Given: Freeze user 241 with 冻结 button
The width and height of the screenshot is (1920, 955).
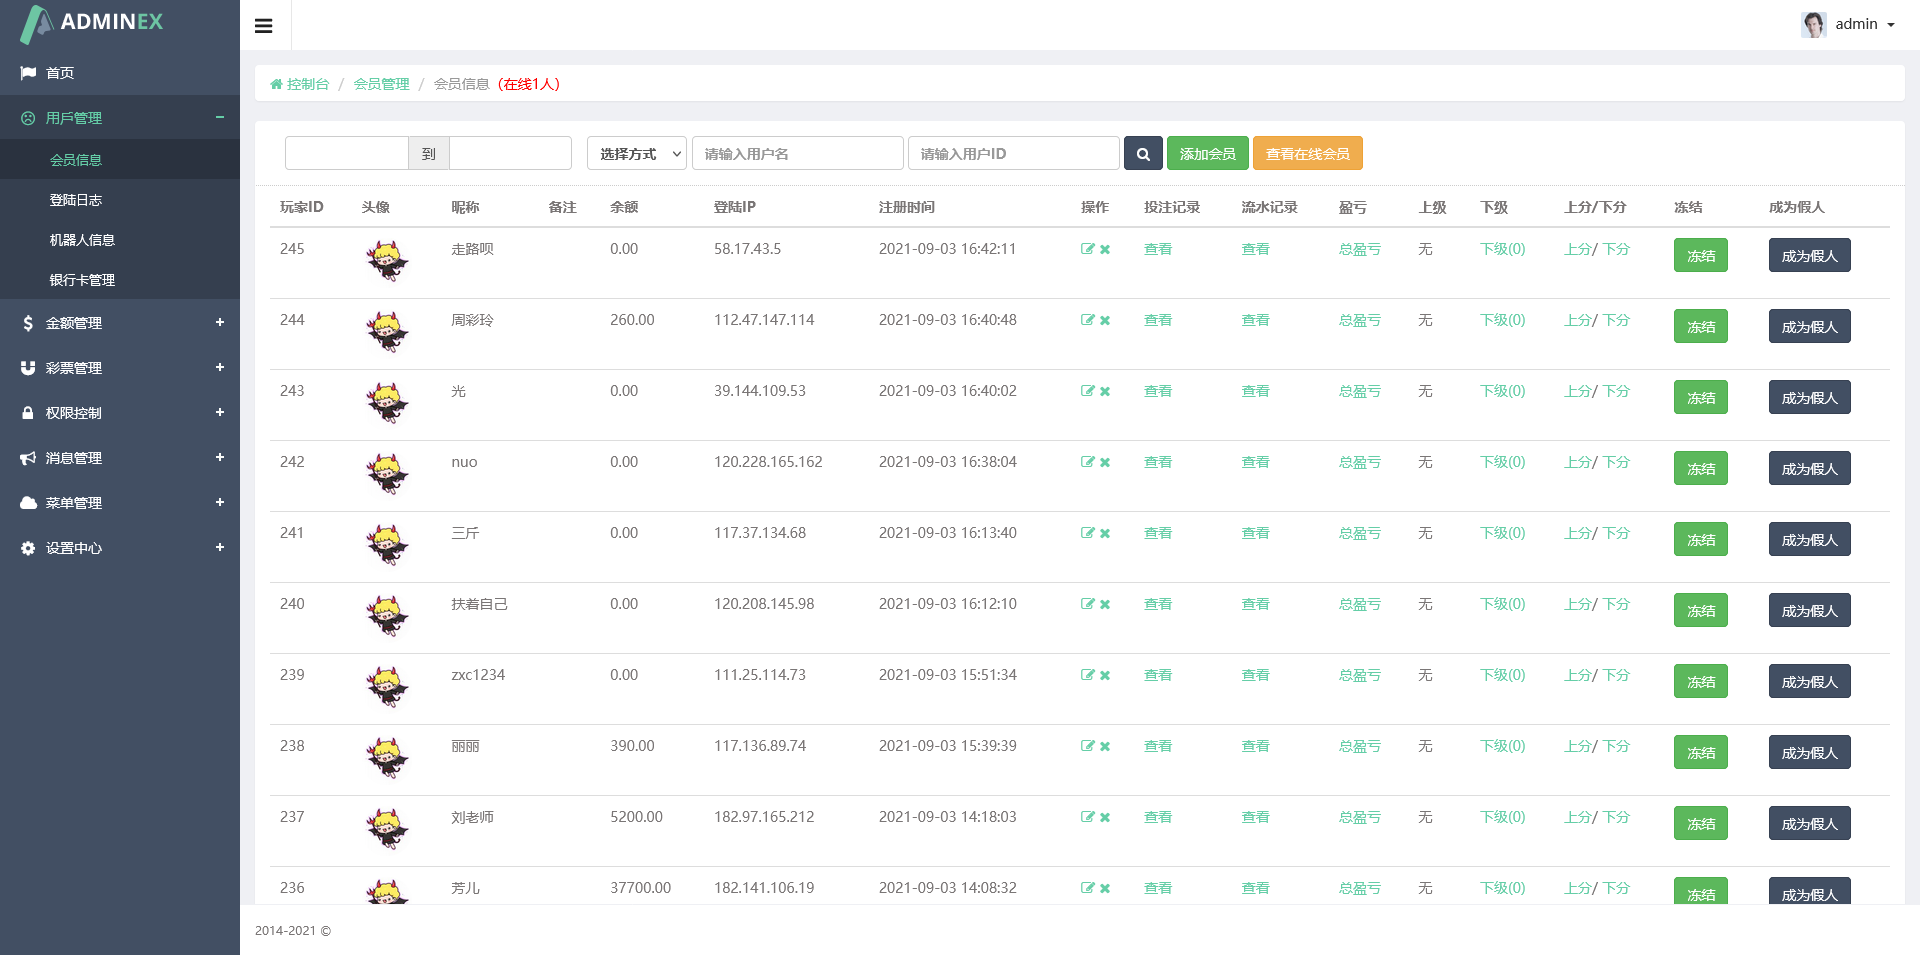Looking at the screenshot, I should click(1700, 540).
